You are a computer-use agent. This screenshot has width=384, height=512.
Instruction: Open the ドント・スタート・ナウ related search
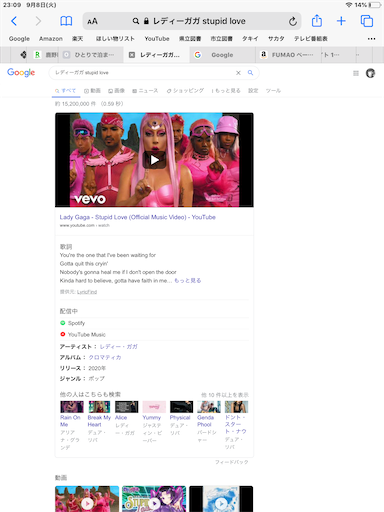pos(236,425)
